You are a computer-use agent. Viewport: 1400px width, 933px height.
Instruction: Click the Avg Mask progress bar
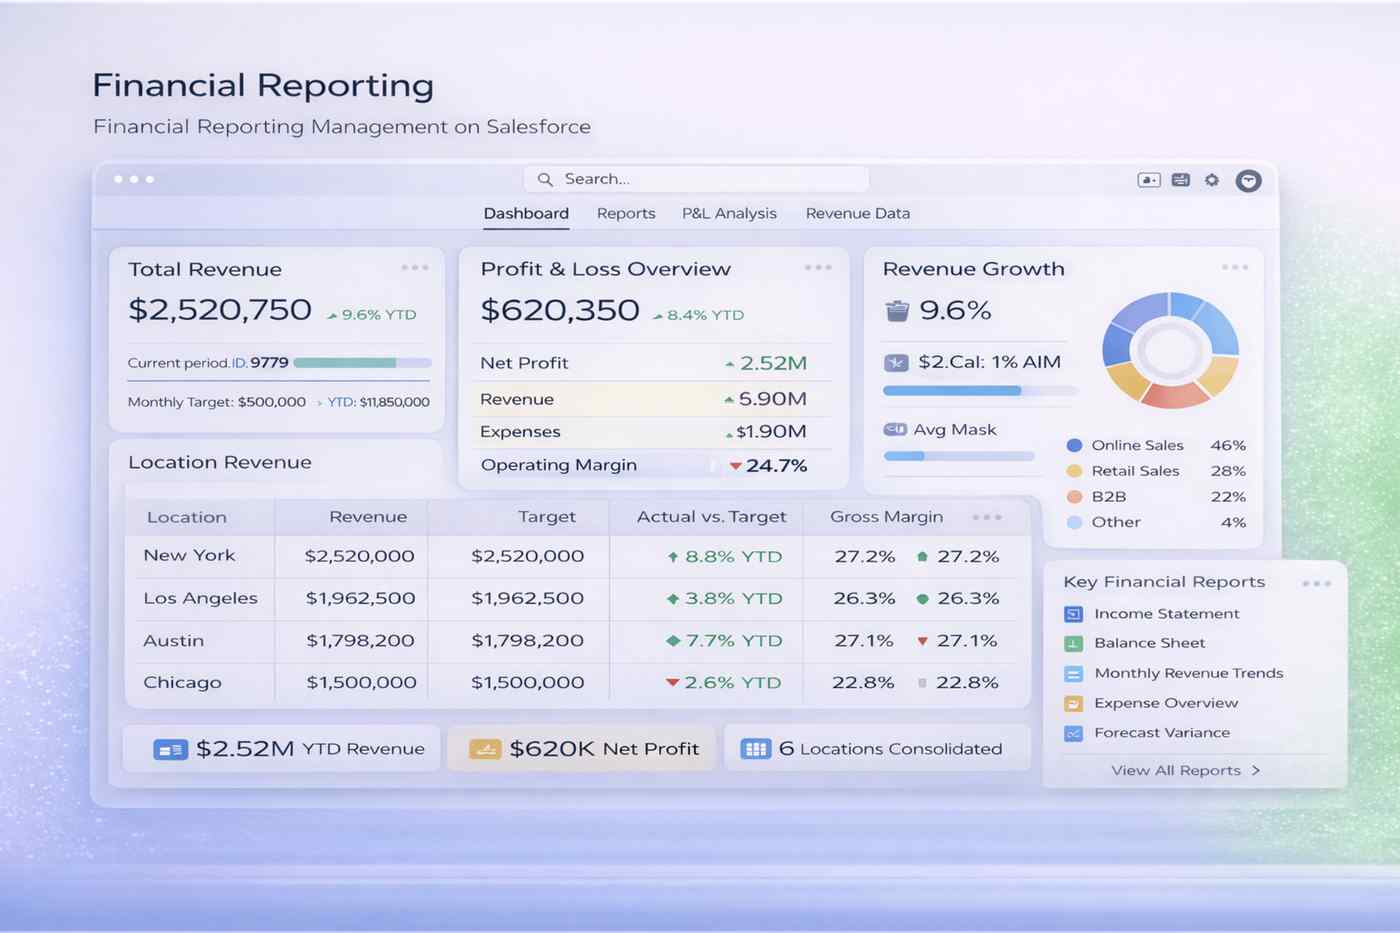(x=958, y=455)
